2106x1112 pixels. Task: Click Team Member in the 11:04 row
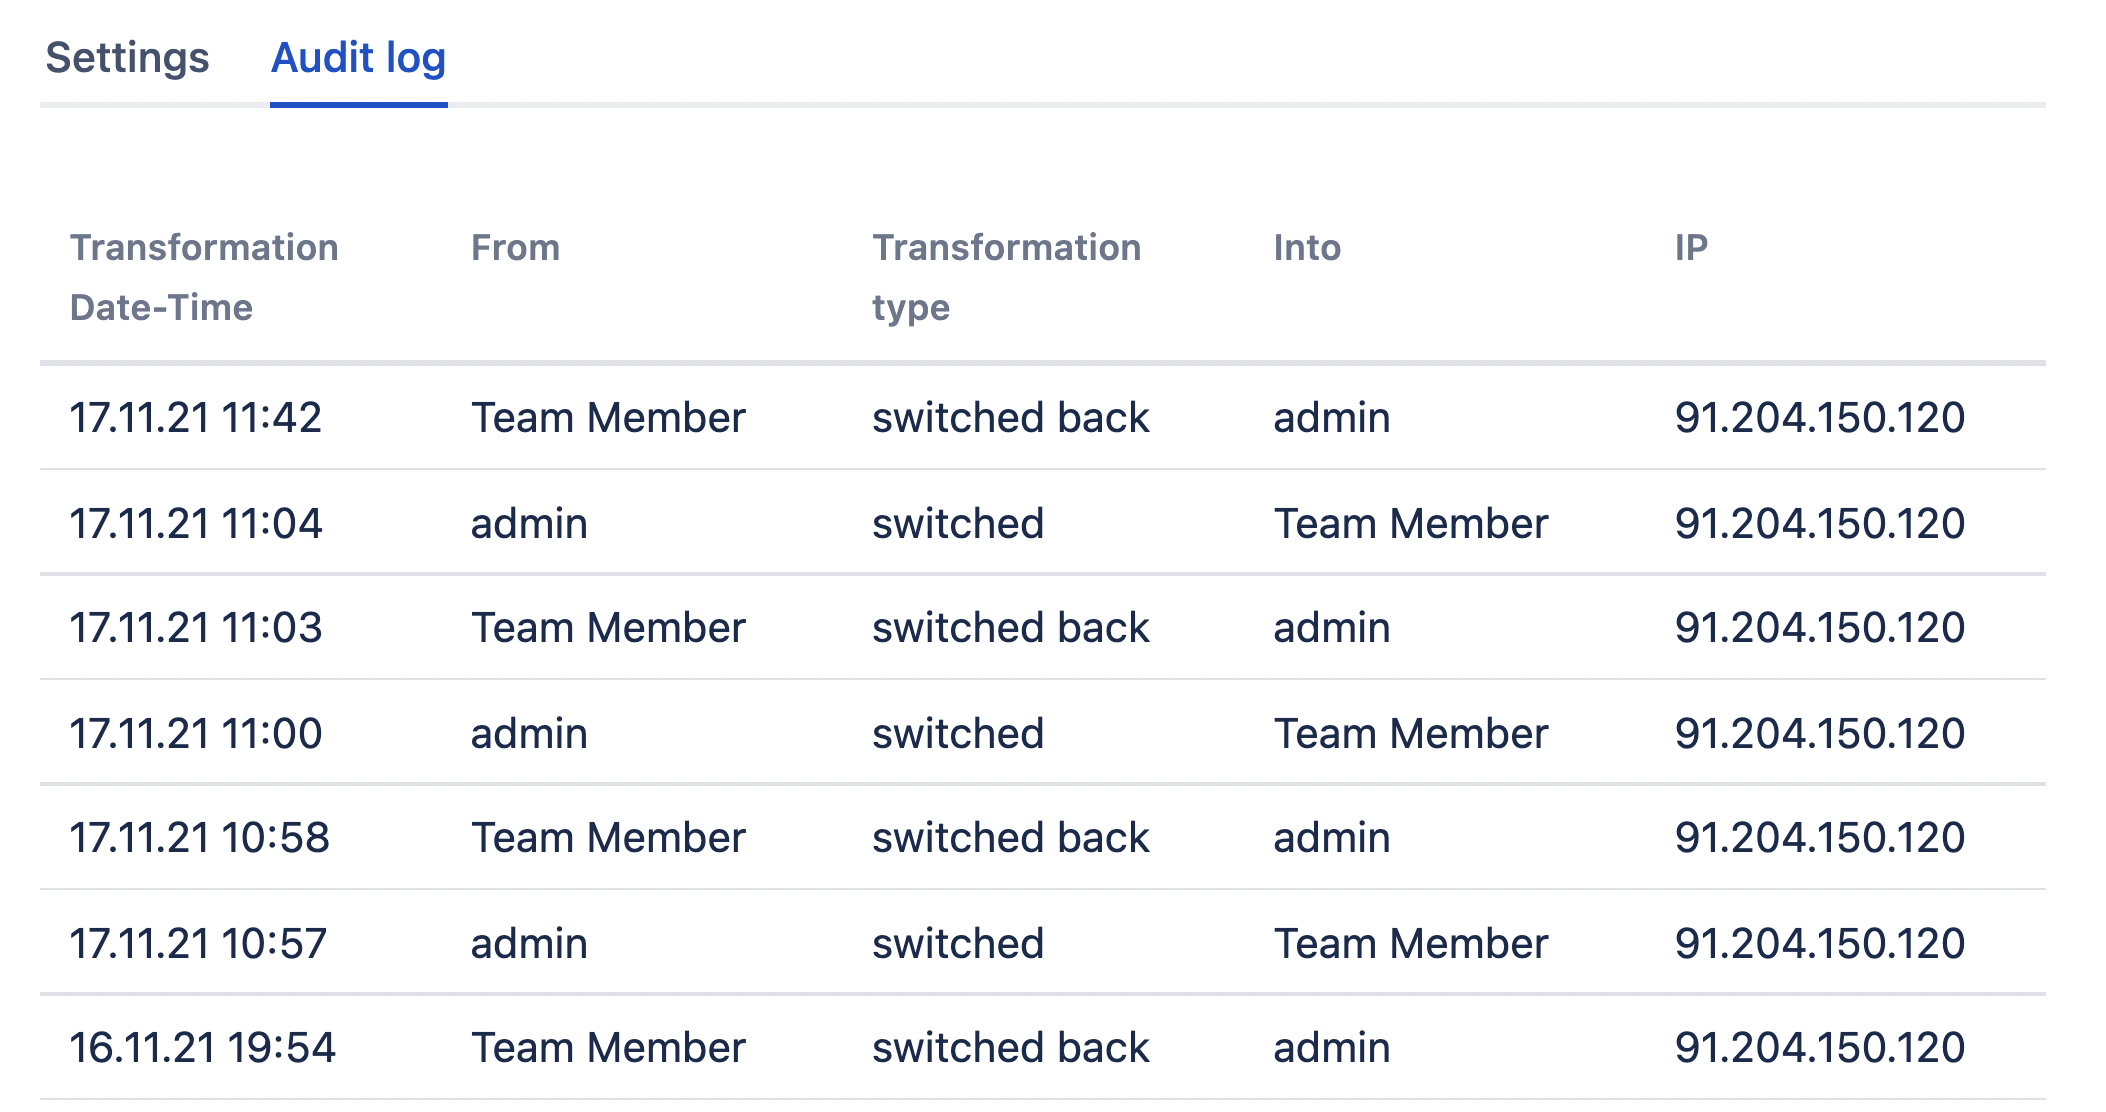(1410, 524)
